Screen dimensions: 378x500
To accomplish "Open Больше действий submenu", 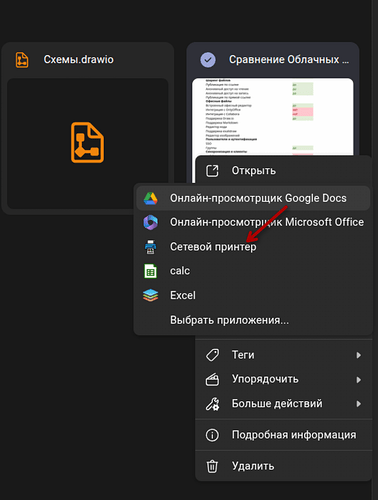I will tap(283, 404).
